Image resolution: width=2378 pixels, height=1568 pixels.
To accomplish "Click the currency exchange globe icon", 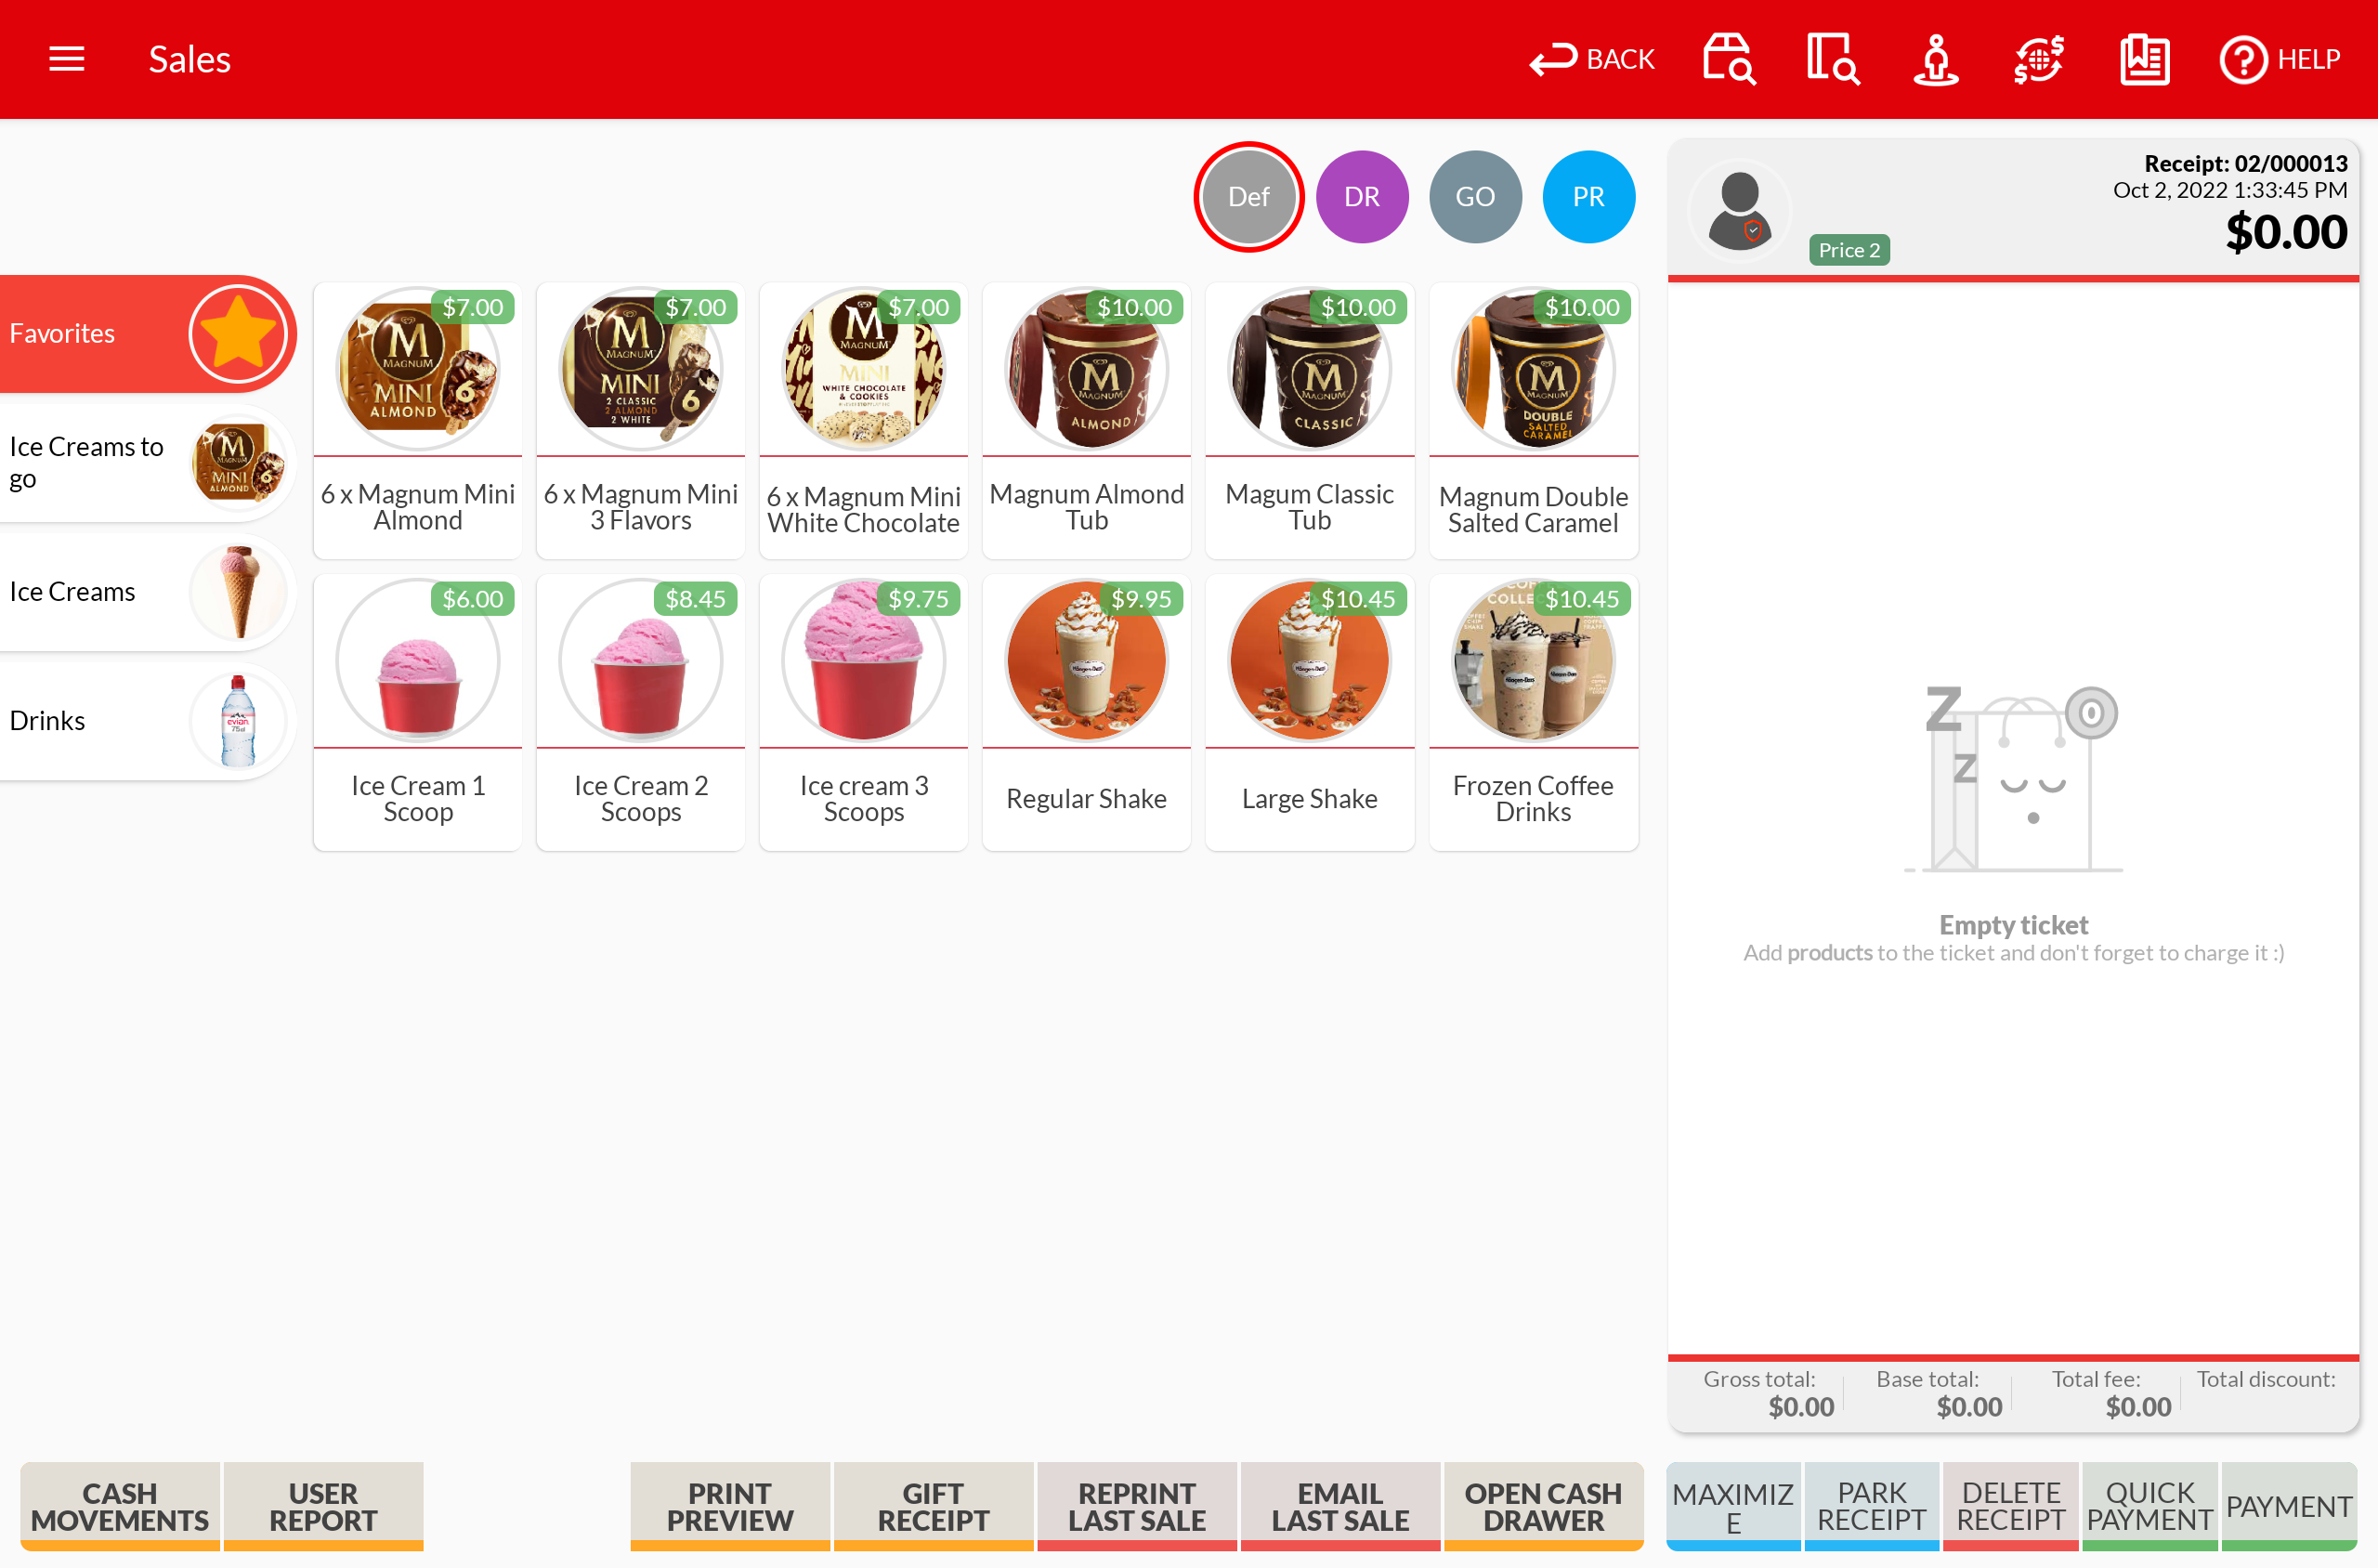I will (2039, 59).
